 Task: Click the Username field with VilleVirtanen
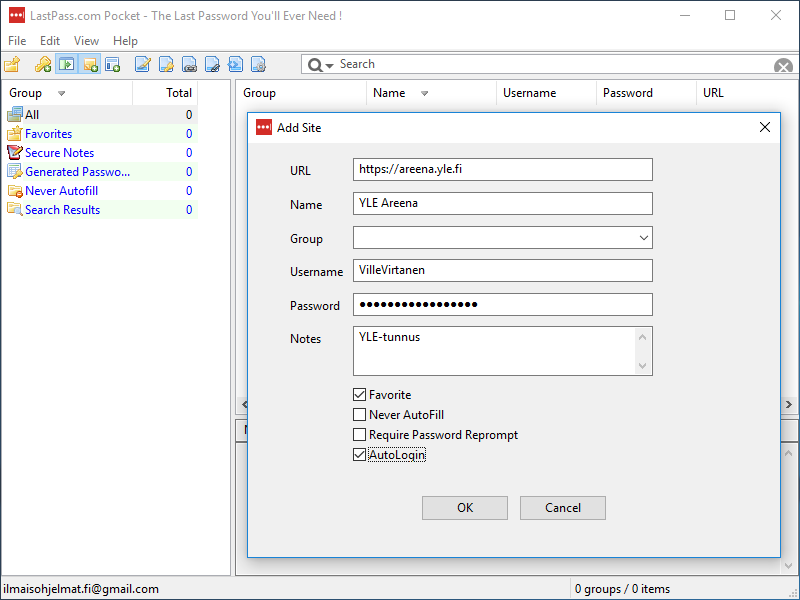coord(503,270)
